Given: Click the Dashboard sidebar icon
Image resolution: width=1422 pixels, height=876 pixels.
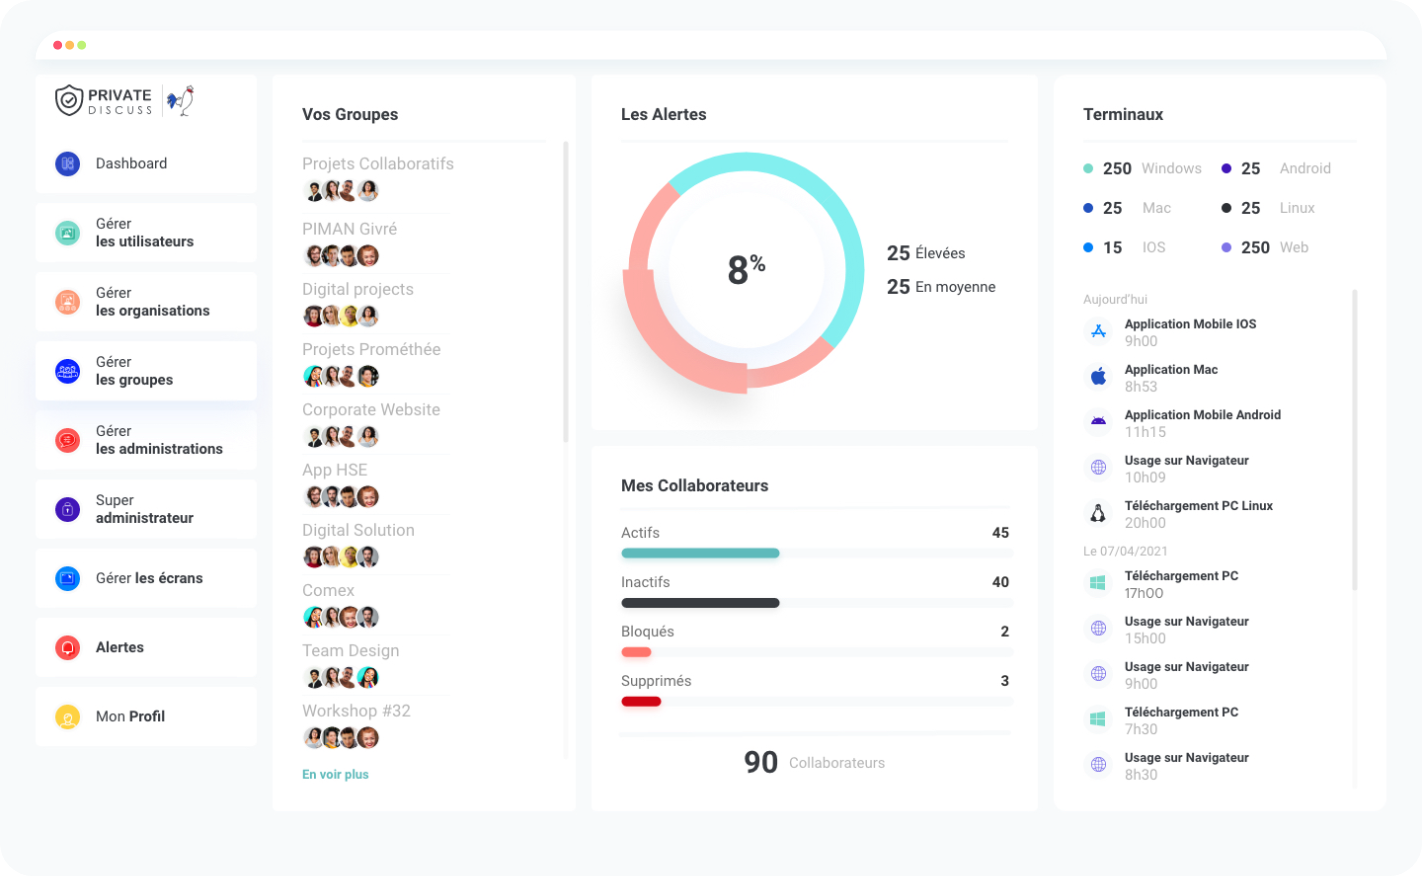Looking at the screenshot, I should tap(67, 164).
